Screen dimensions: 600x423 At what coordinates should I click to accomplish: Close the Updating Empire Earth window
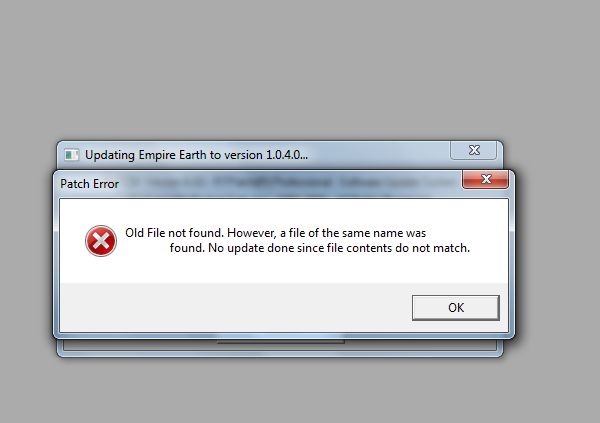point(474,150)
